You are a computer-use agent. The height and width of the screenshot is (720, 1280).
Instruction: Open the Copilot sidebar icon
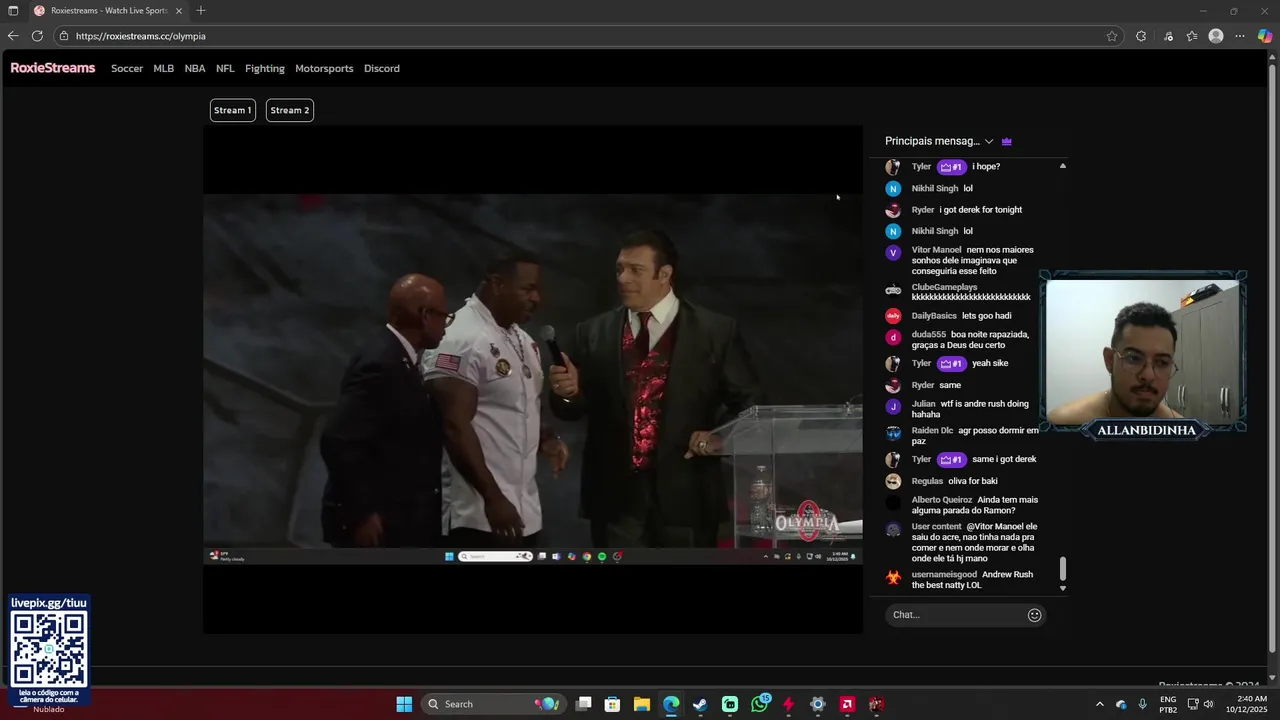[x=1265, y=36]
